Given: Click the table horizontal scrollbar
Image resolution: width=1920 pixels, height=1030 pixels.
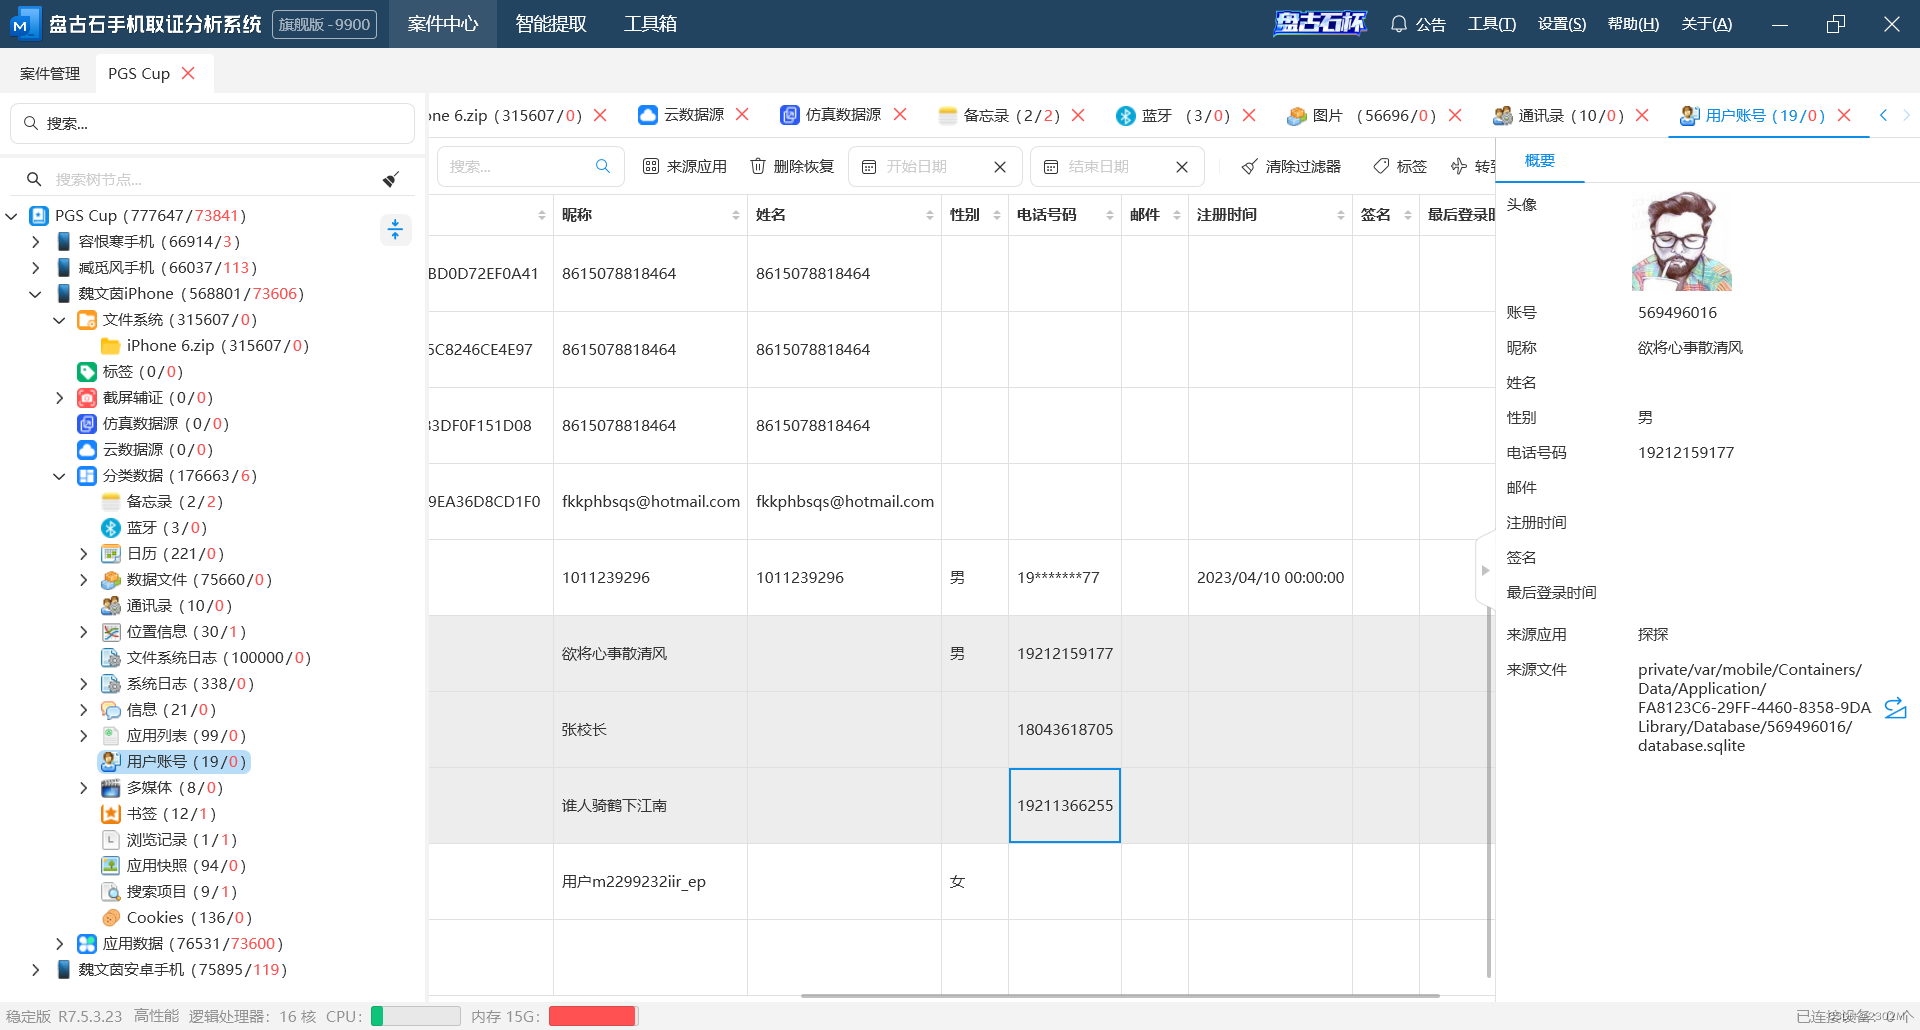Looking at the screenshot, I should coord(1120,996).
